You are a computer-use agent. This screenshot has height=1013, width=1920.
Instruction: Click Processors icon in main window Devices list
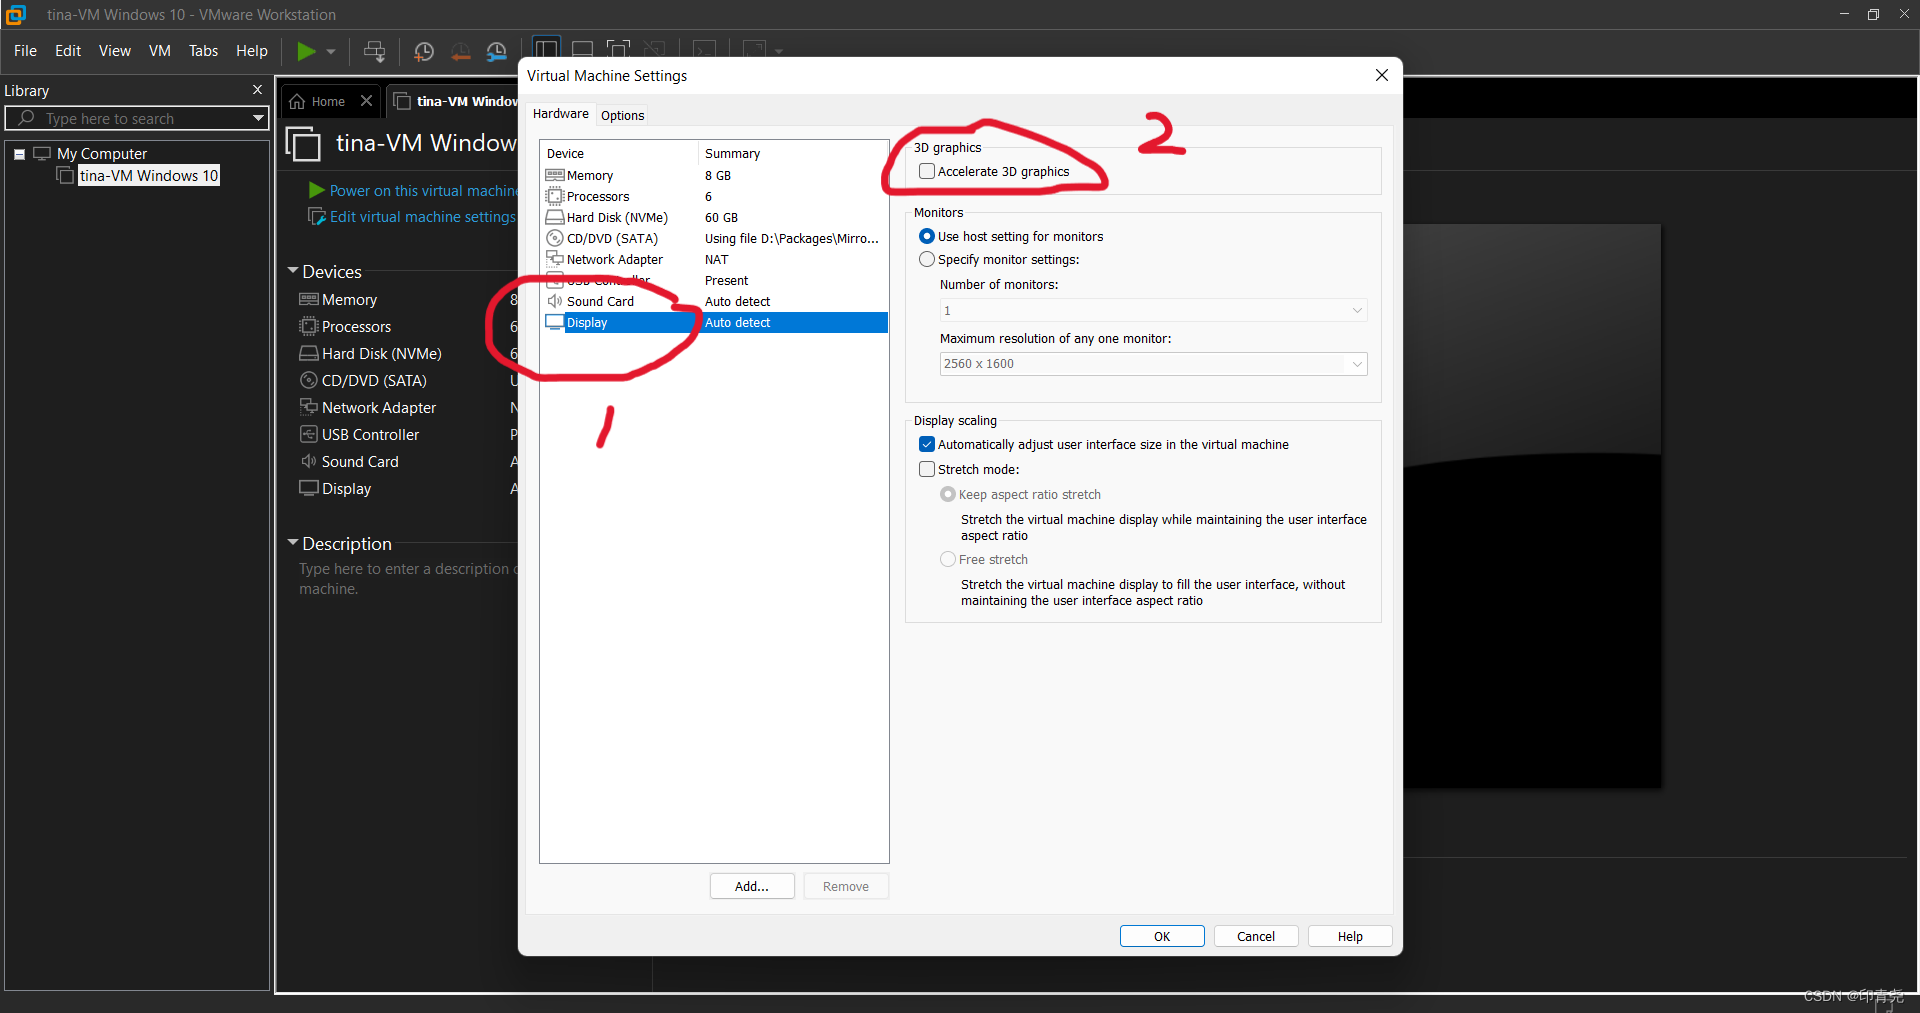309,327
